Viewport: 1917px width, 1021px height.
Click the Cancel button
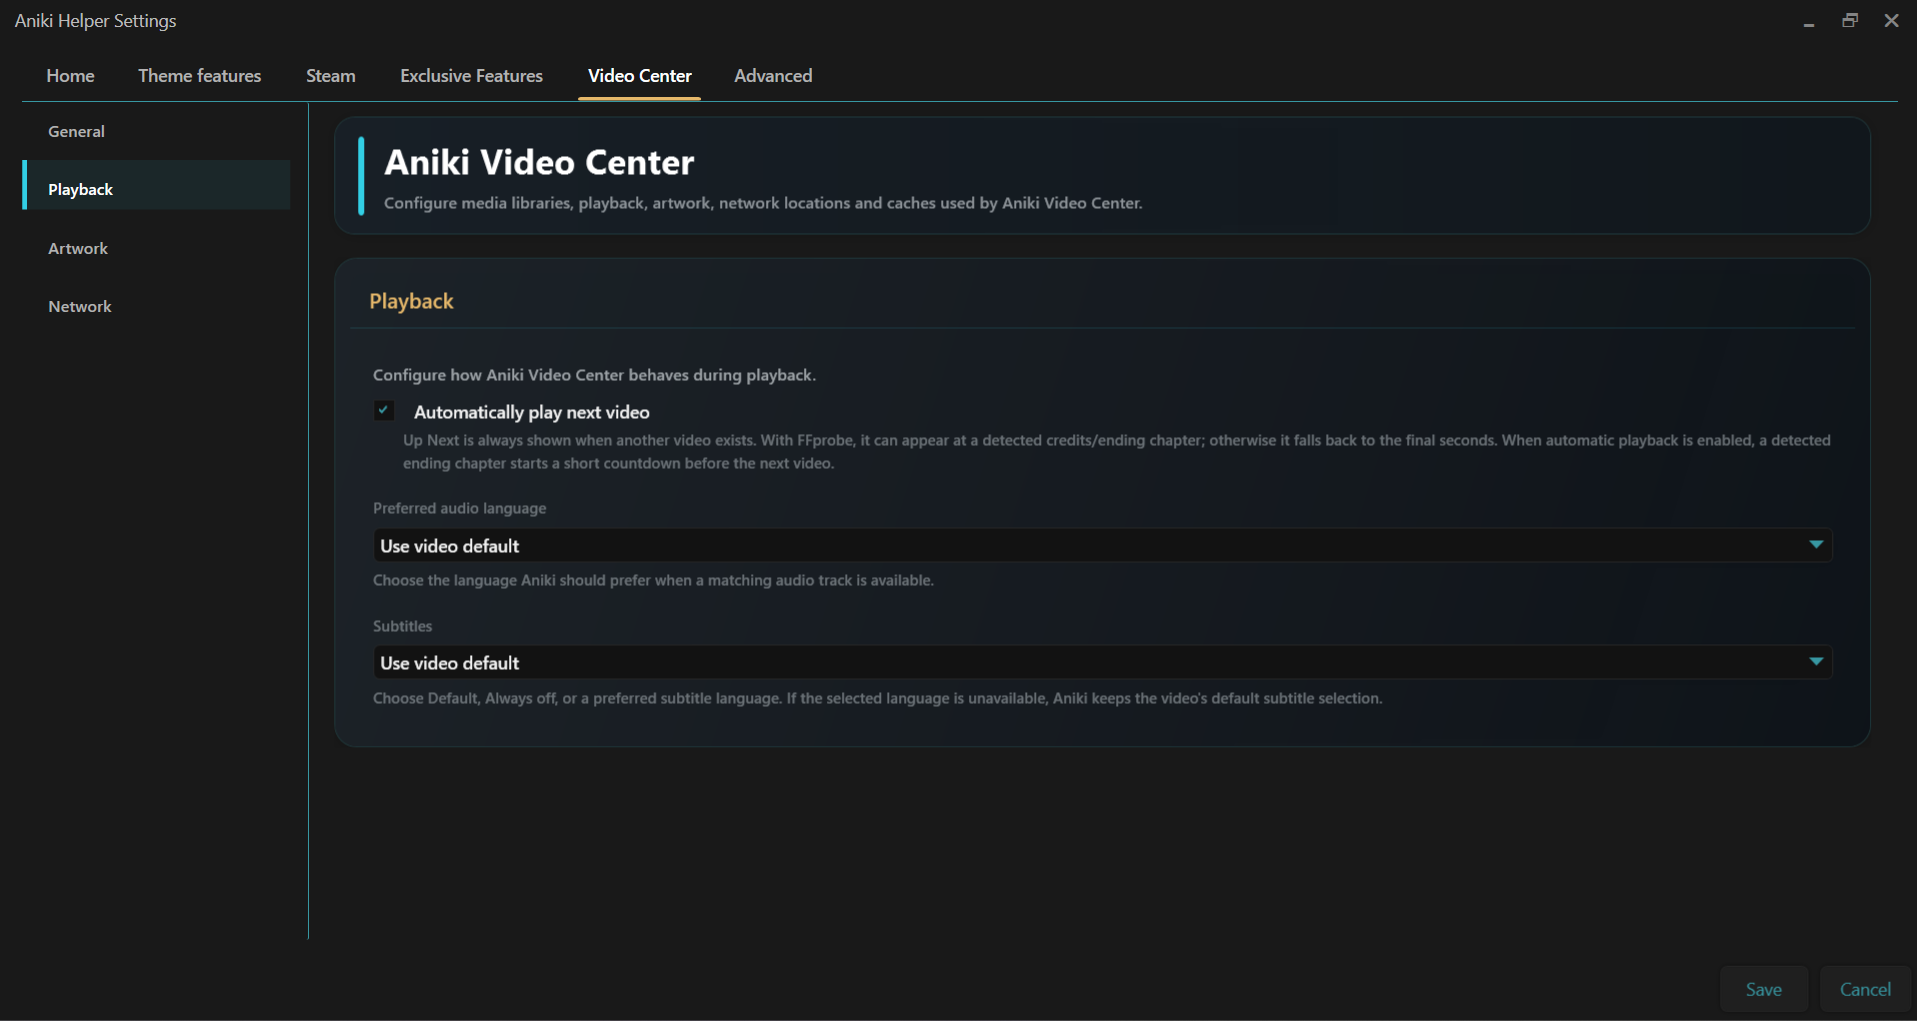pyautogui.click(x=1866, y=989)
